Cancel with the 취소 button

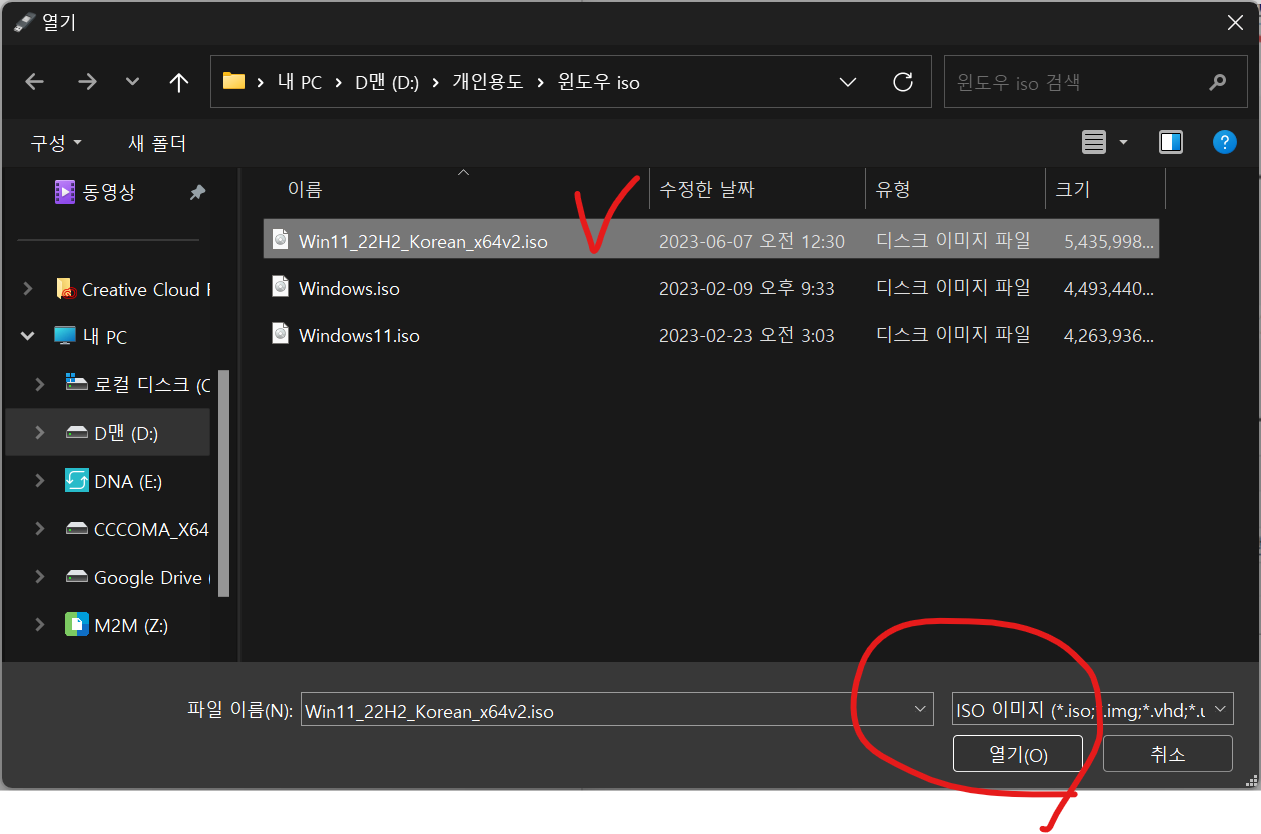1168,754
